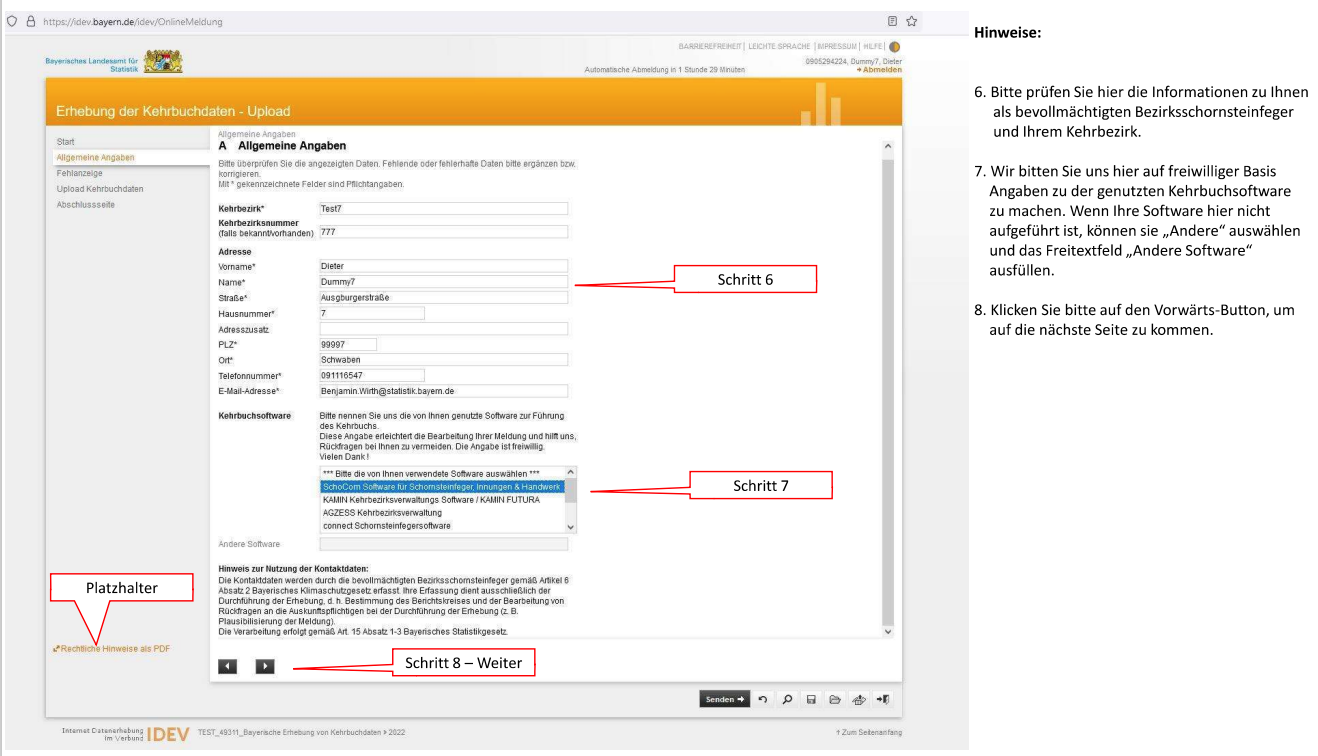This screenshot has height=756, width=1318.
Task: Click the '0905294224, Dummy7, Dieter' user text
Action: pos(853,62)
